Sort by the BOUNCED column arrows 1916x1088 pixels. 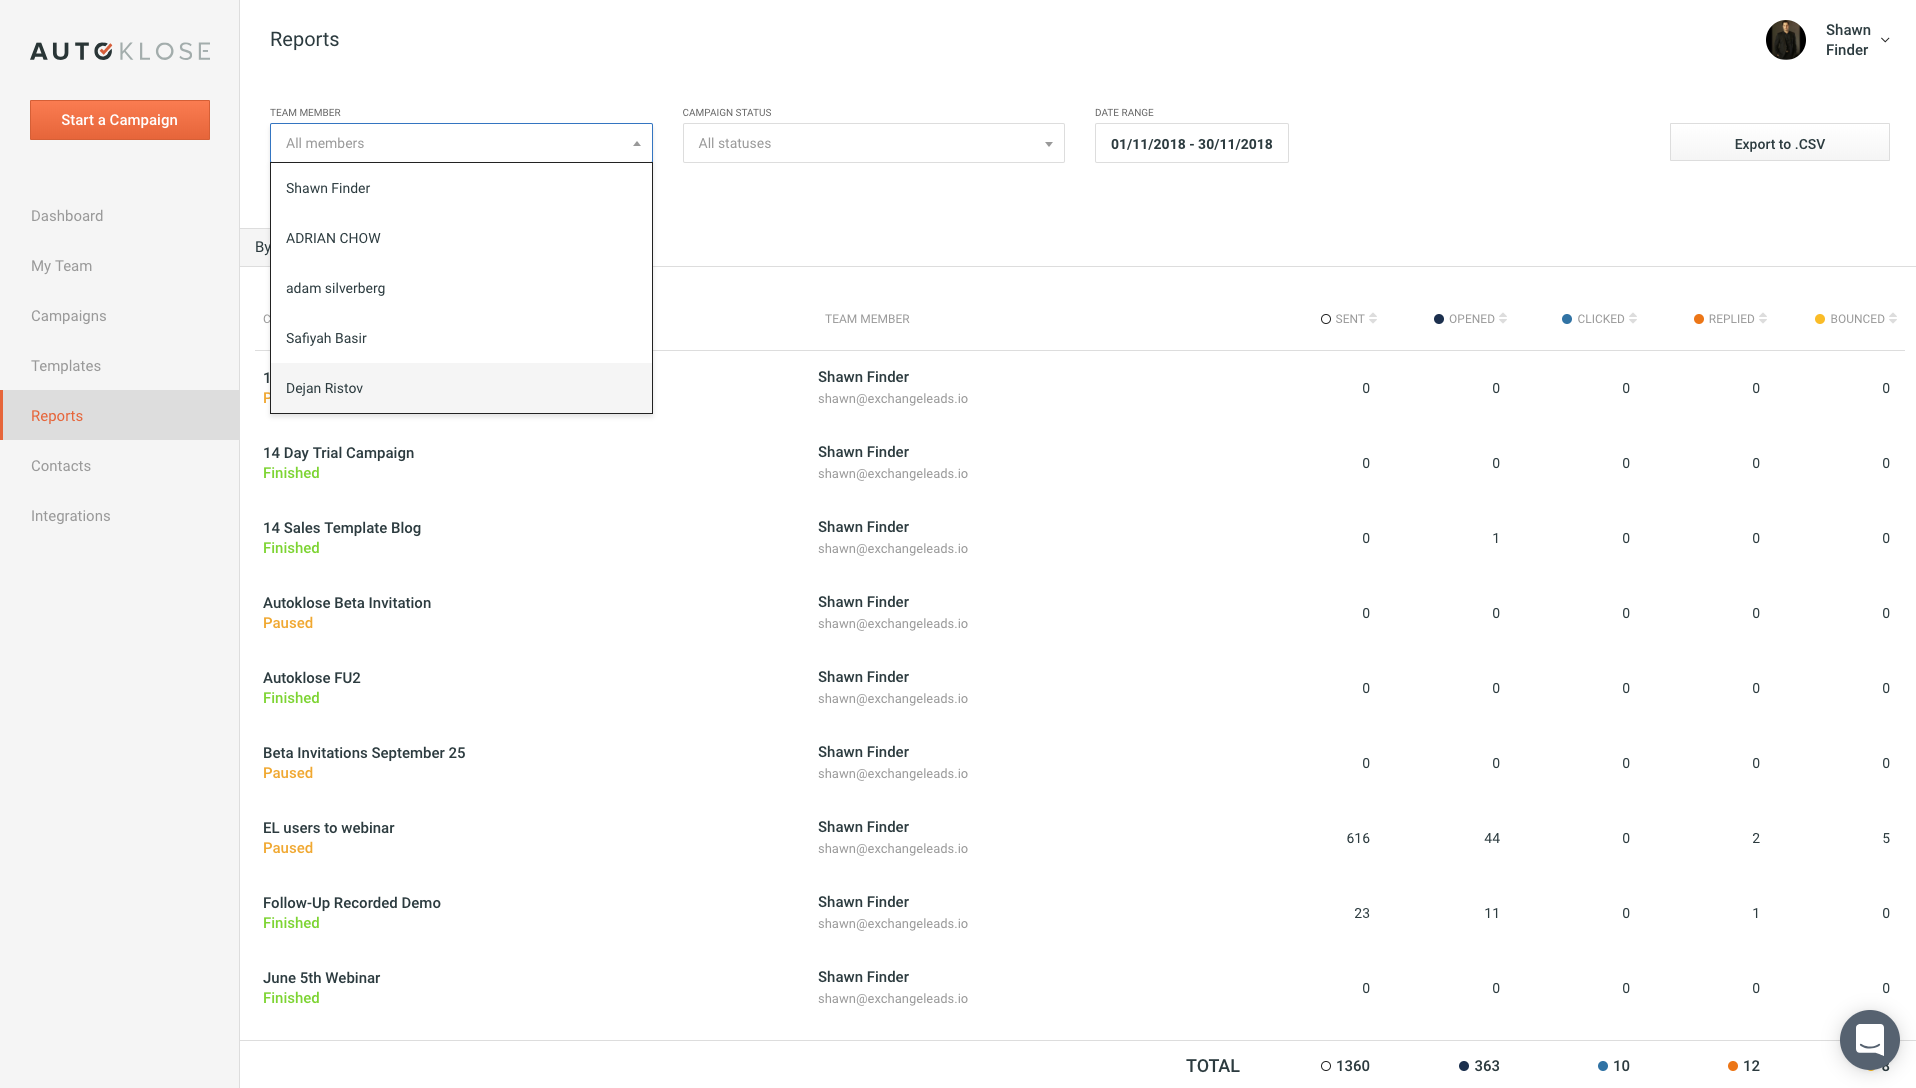[x=1893, y=319]
